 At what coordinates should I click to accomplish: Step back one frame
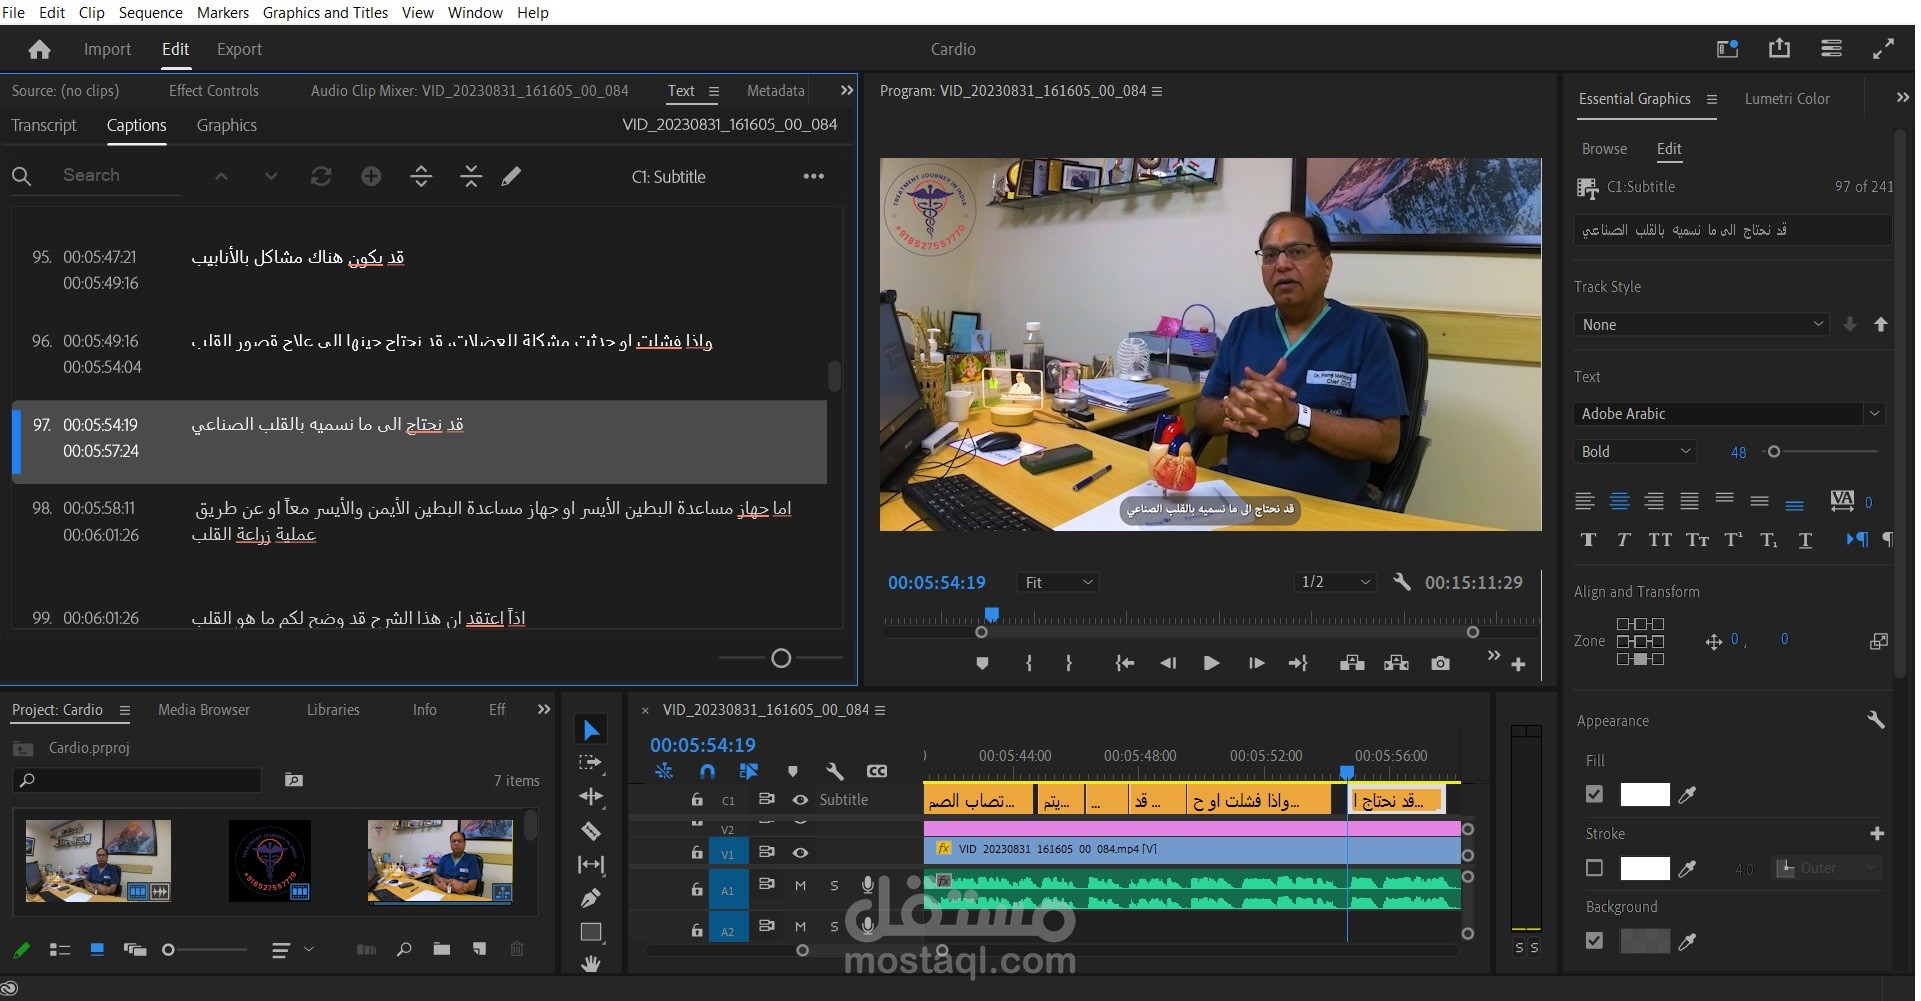pos(1168,663)
